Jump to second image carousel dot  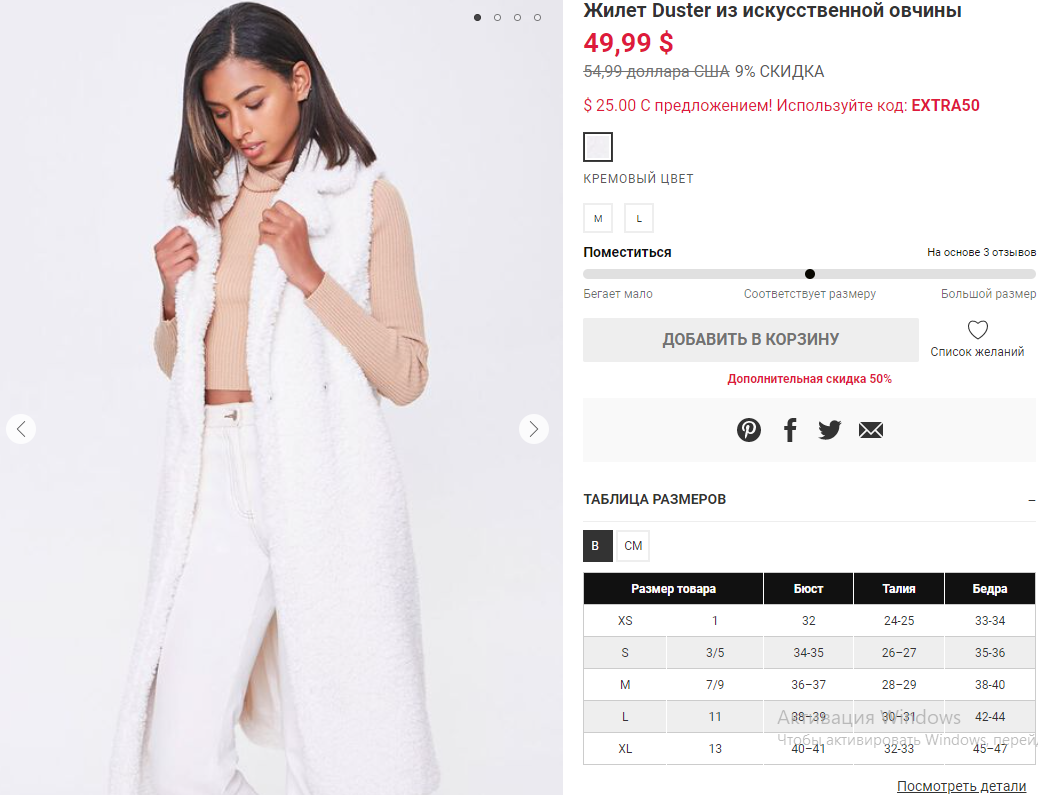497,17
